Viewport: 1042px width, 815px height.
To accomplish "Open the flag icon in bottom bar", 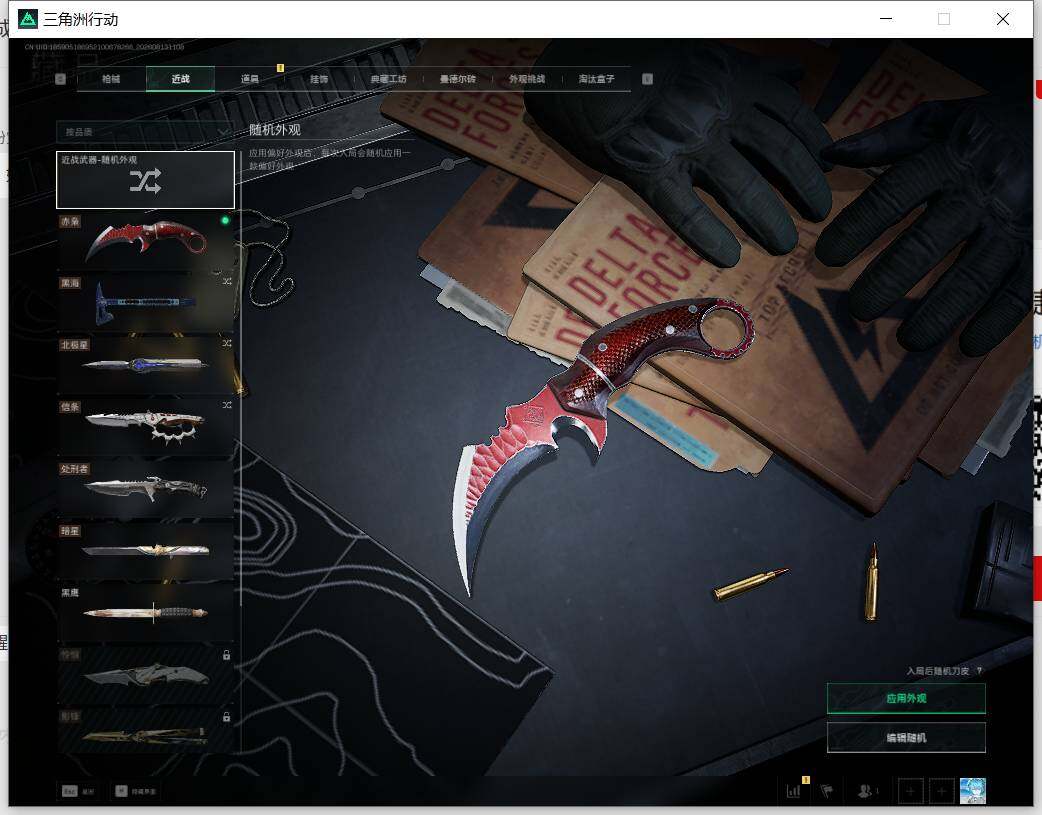I will click(x=827, y=791).
